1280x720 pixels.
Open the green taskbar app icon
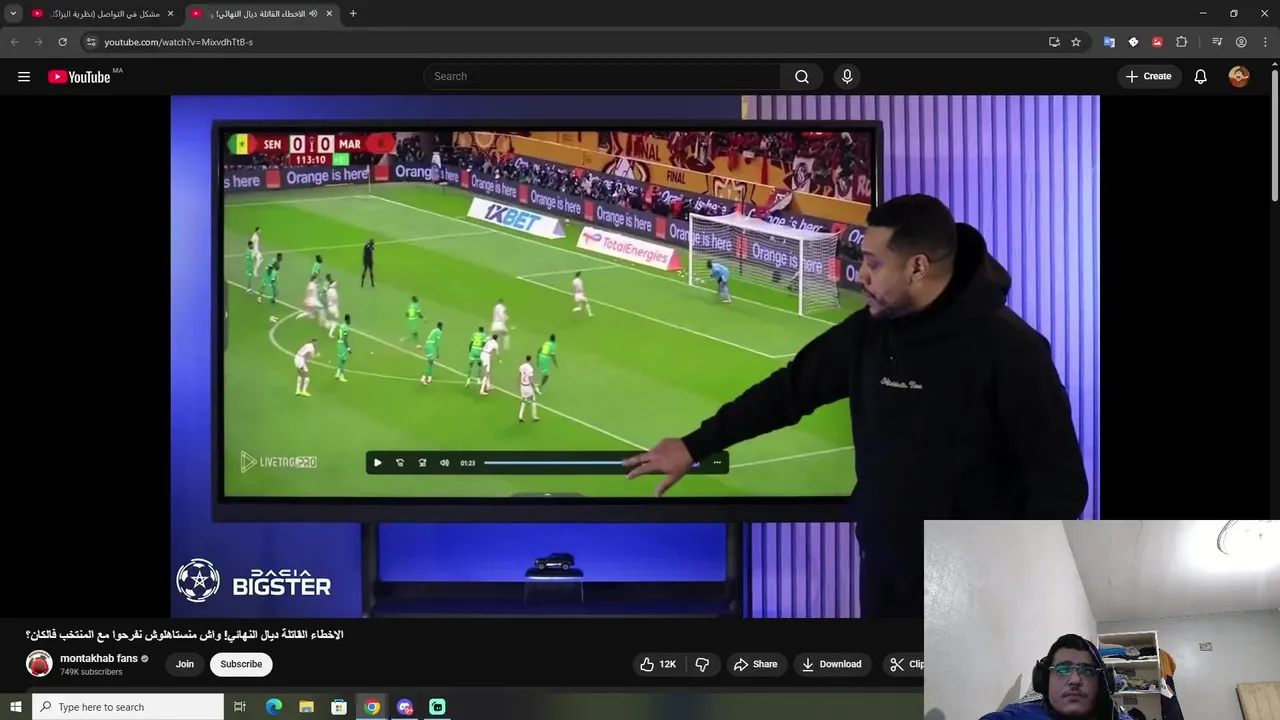pyautogui.click(x=437, y=707)
